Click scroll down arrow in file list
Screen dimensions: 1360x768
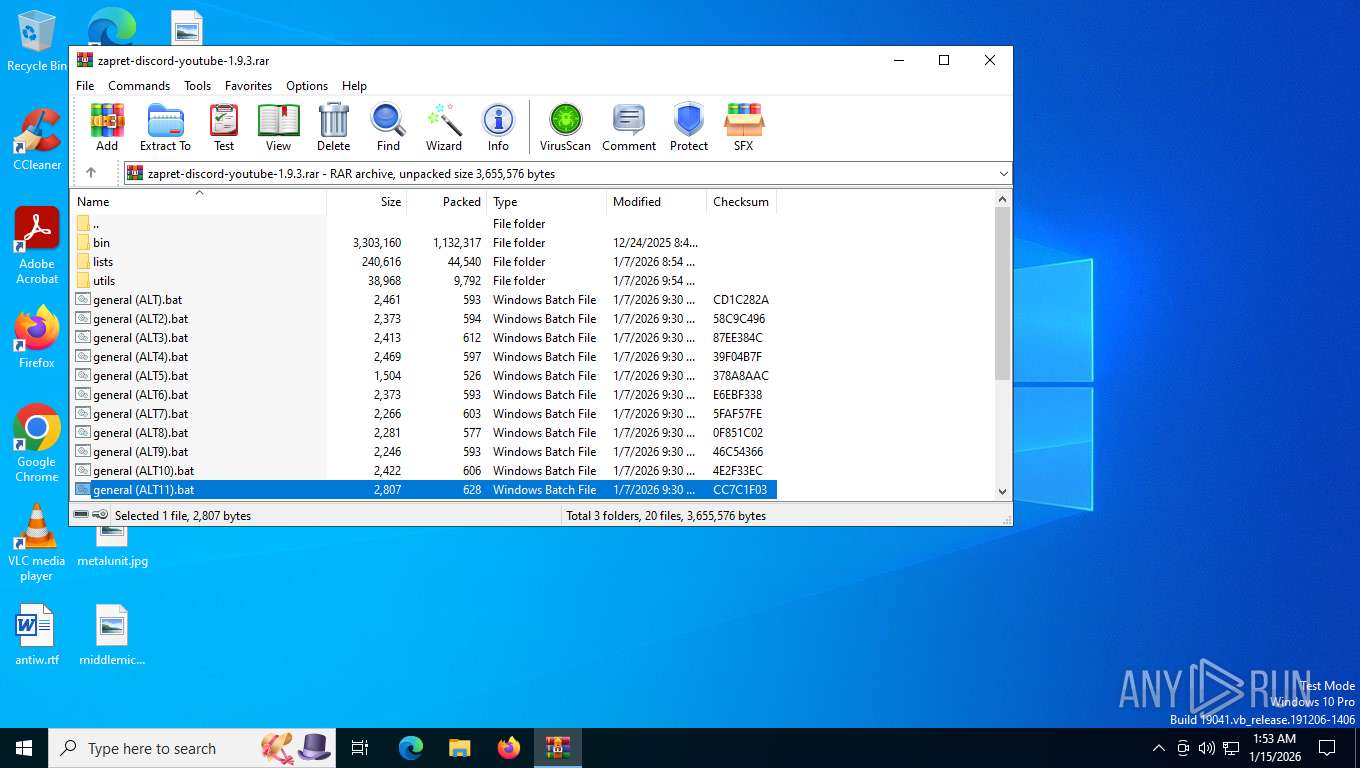(1003, 491)
